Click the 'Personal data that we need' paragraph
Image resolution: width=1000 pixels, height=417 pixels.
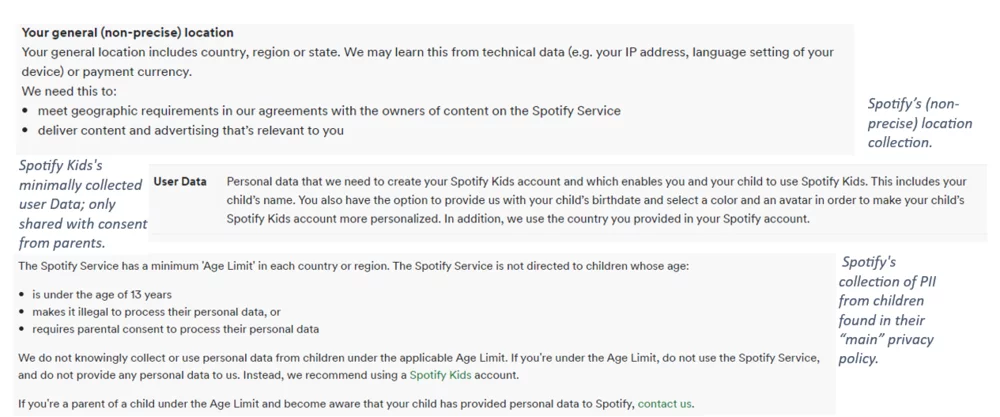(x=596, y=182)
